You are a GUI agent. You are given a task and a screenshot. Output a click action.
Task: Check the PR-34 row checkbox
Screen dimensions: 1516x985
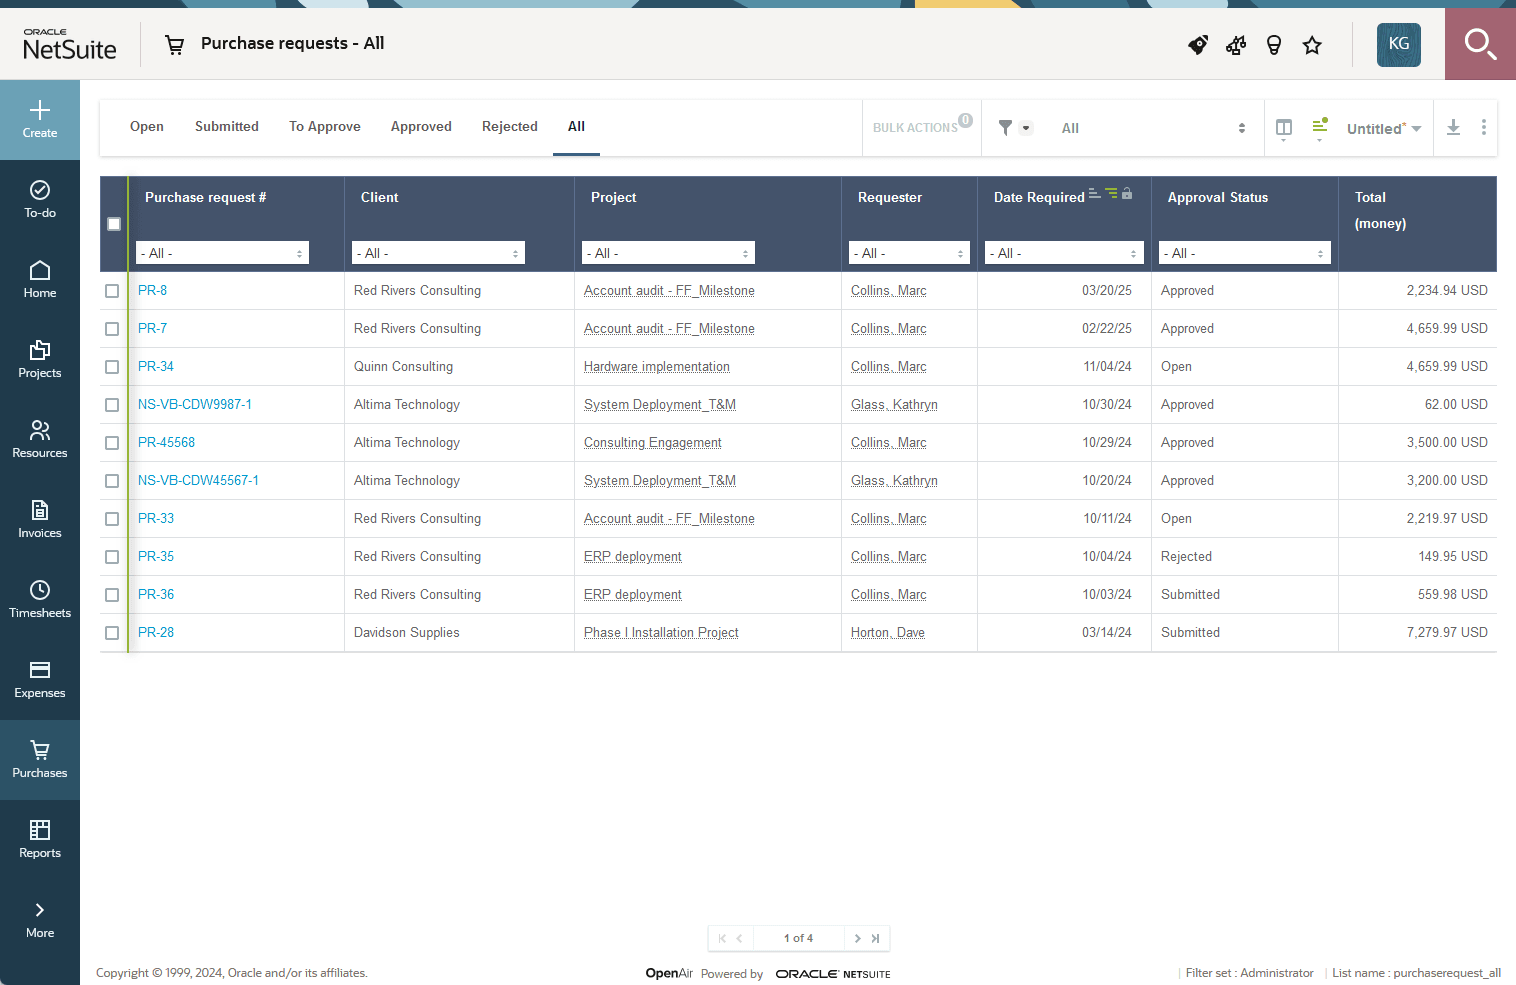point(112,367)
